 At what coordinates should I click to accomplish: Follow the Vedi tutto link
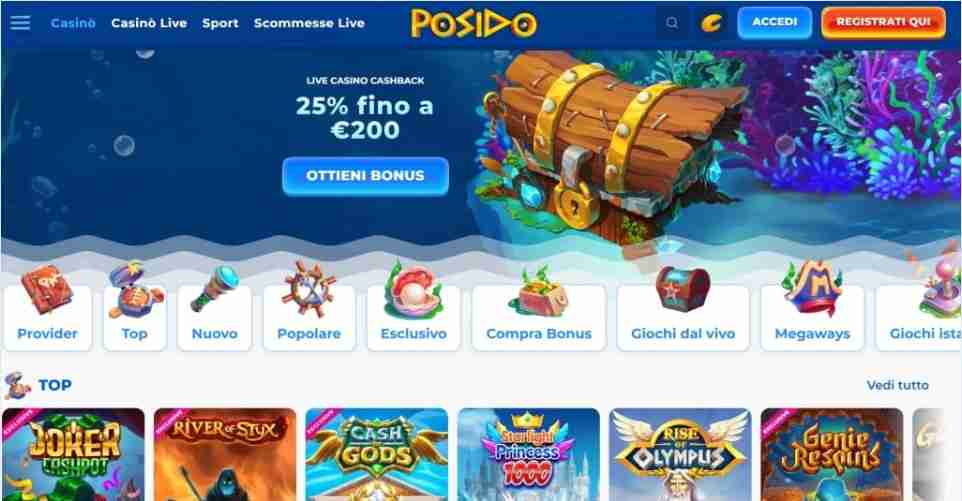click(898, 385)
